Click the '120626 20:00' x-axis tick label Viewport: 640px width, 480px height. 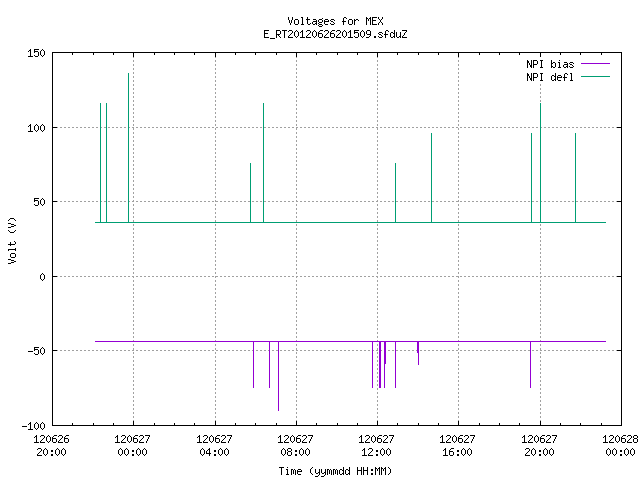[51, 446]
